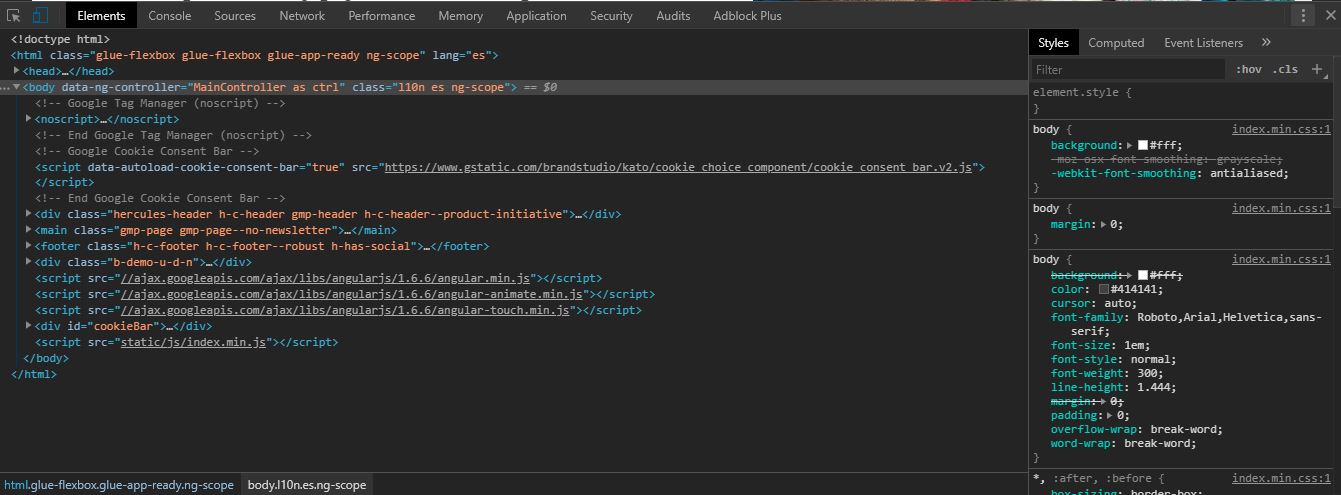Open the Security tab
This screenshot has width=1341, height=495.
coord(611,16)
